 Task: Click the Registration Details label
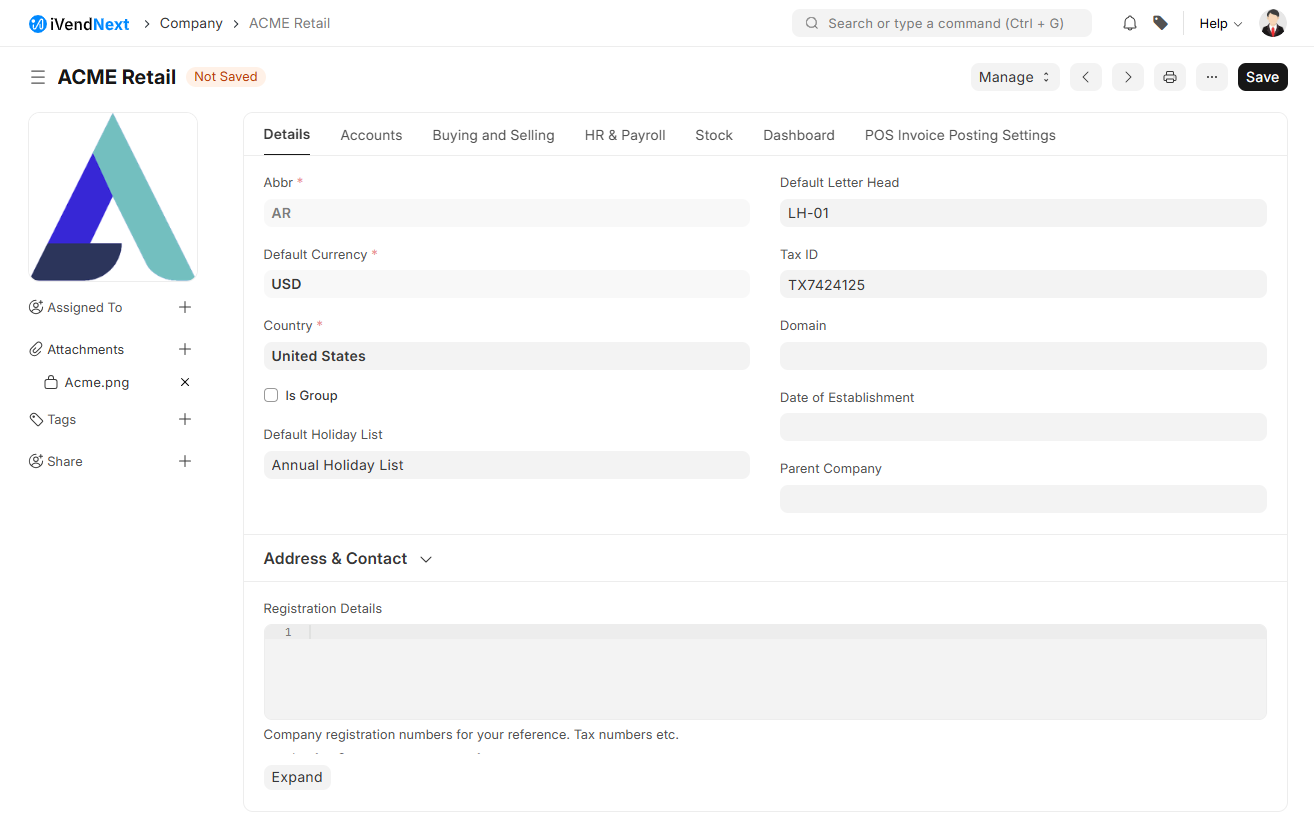[x=323, y=608]
